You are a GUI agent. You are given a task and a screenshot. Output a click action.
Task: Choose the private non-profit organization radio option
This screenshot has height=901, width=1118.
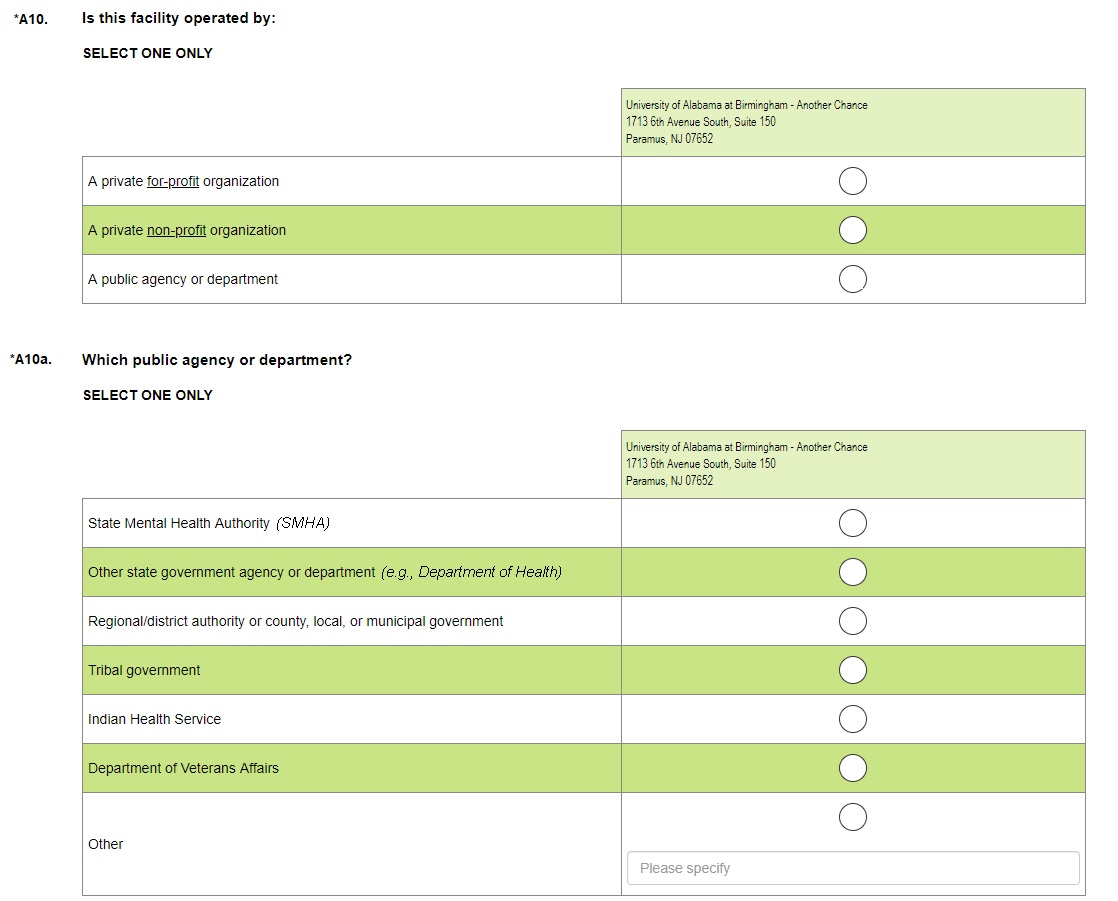[x=853, y=230]
